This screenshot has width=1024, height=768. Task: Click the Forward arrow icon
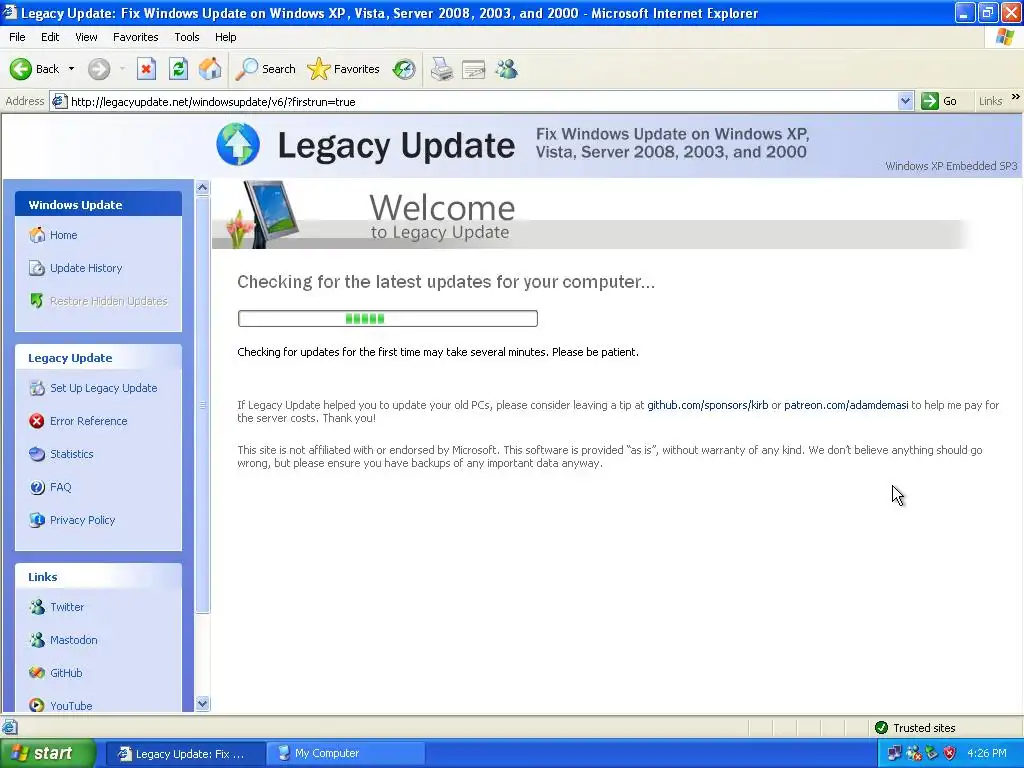click(99, 69)
